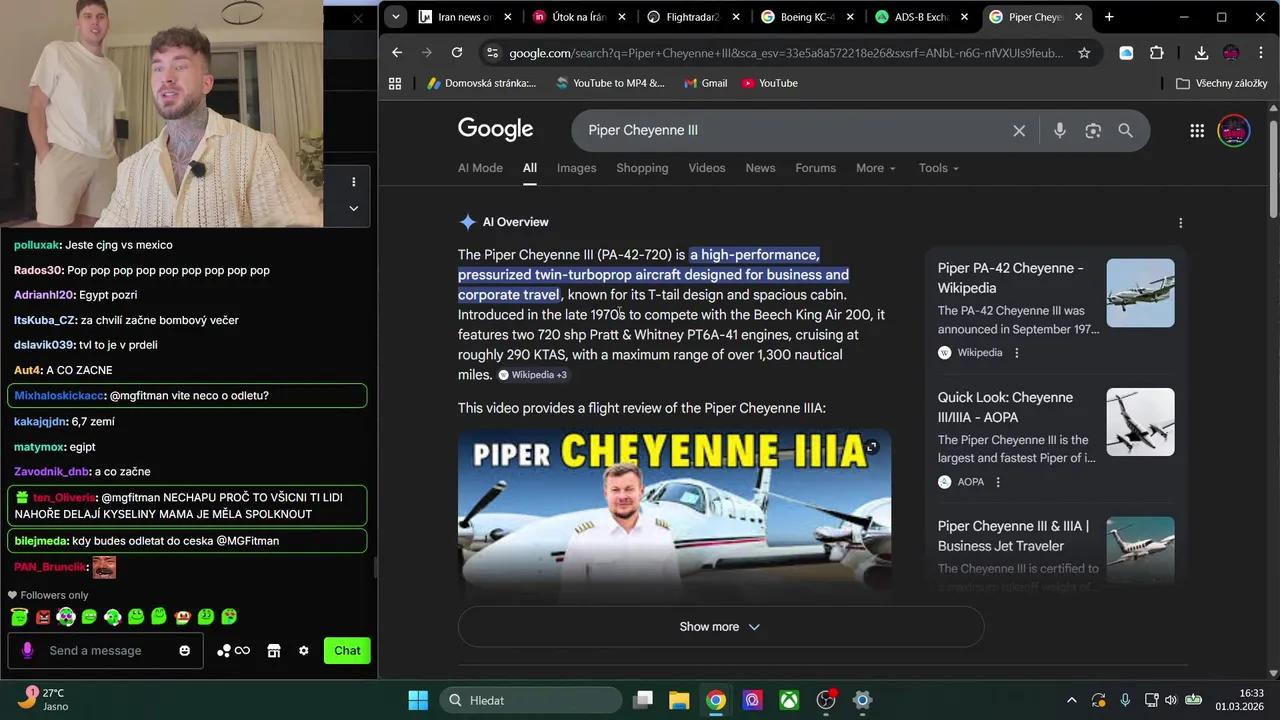This screenshot has width=1280, height=720.
Task: Open more options for the Wikipedia result
Action: tap(1017, 353)
